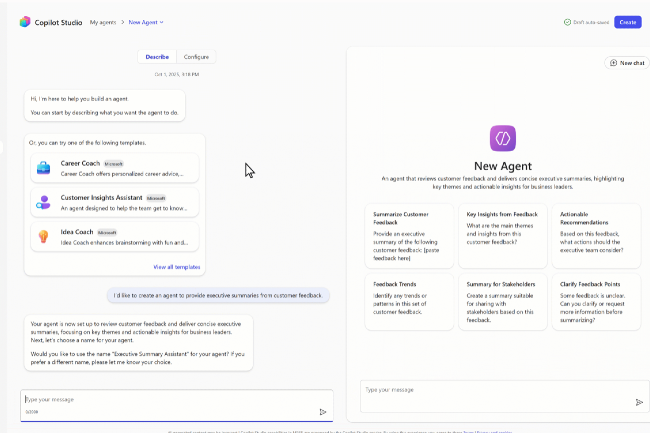Send message in the left chat box
650x433 pixels.
[x=323, y=411]
